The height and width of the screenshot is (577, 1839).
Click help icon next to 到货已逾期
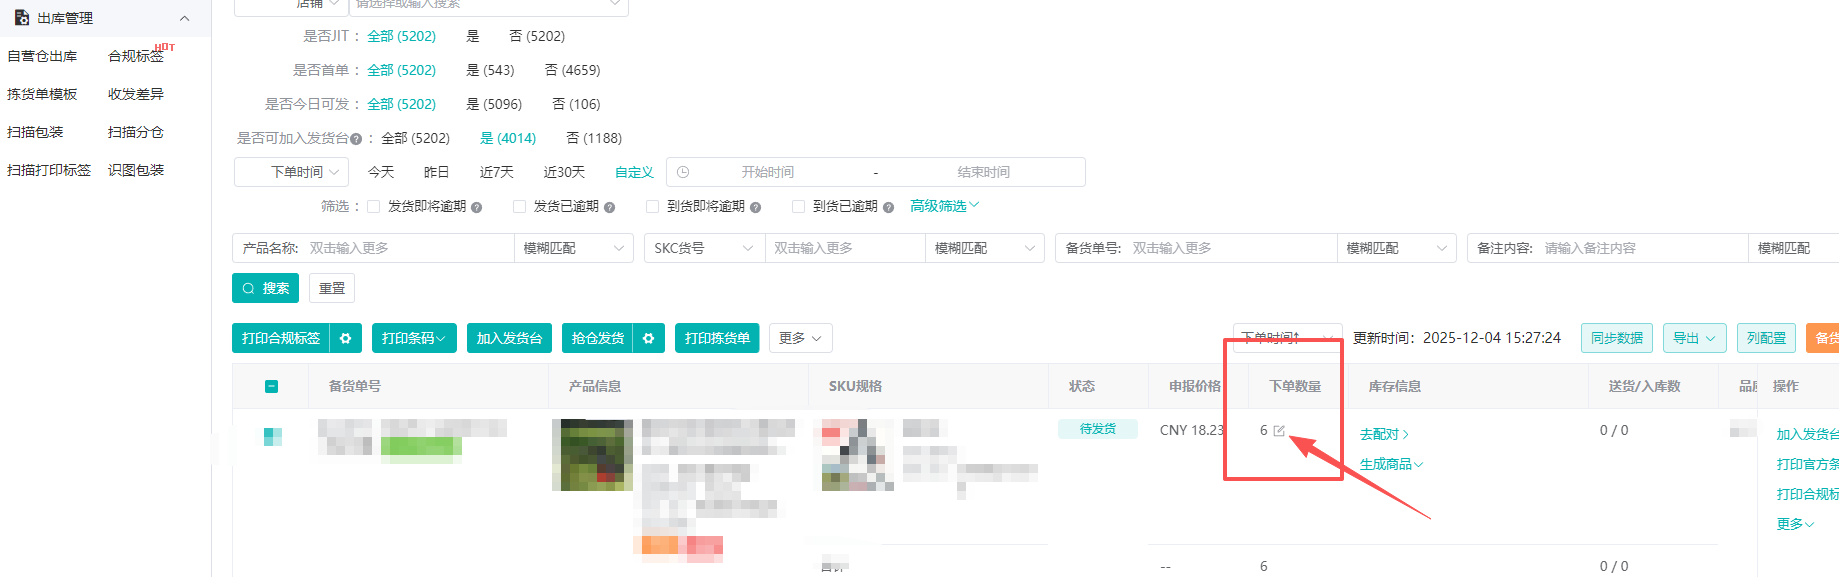pyautogui.click(x=888, y=207)
